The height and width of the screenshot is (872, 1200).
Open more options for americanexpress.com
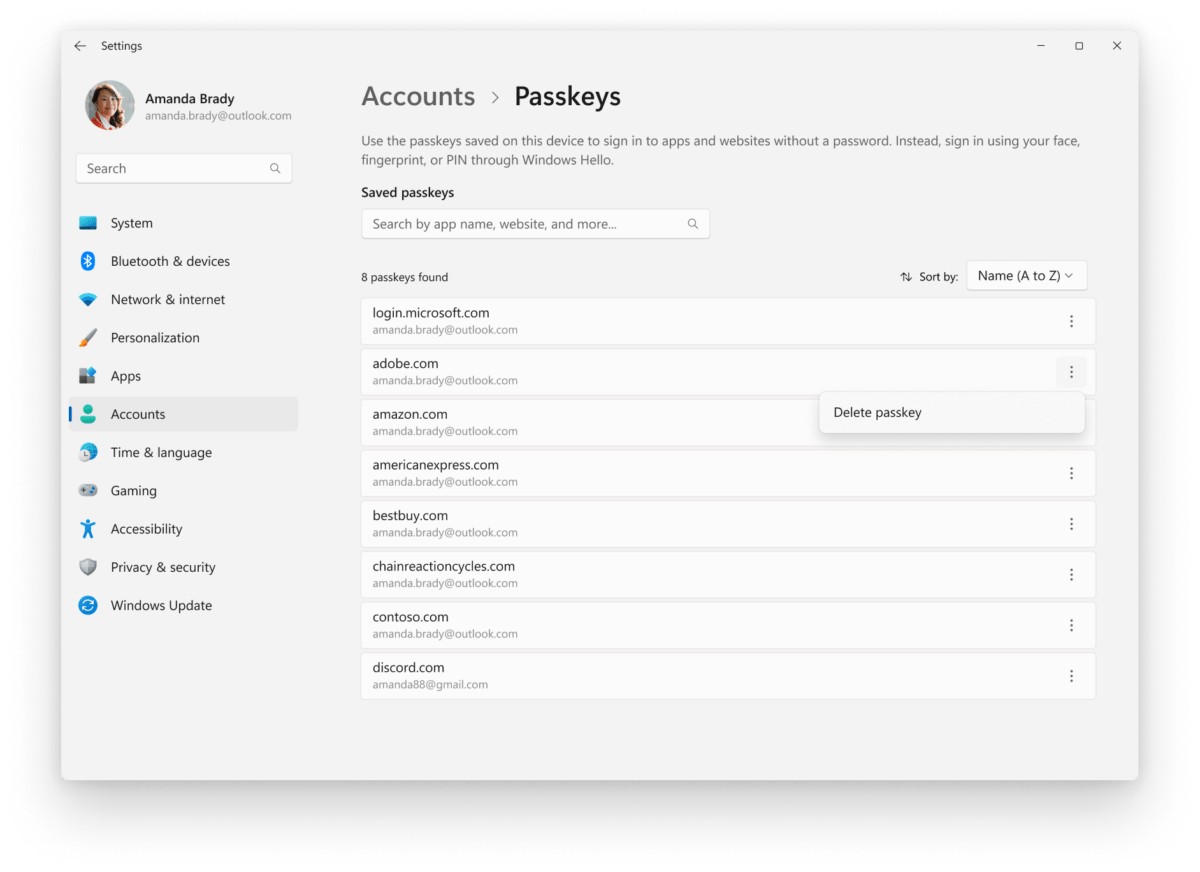tap(1071, 473)
